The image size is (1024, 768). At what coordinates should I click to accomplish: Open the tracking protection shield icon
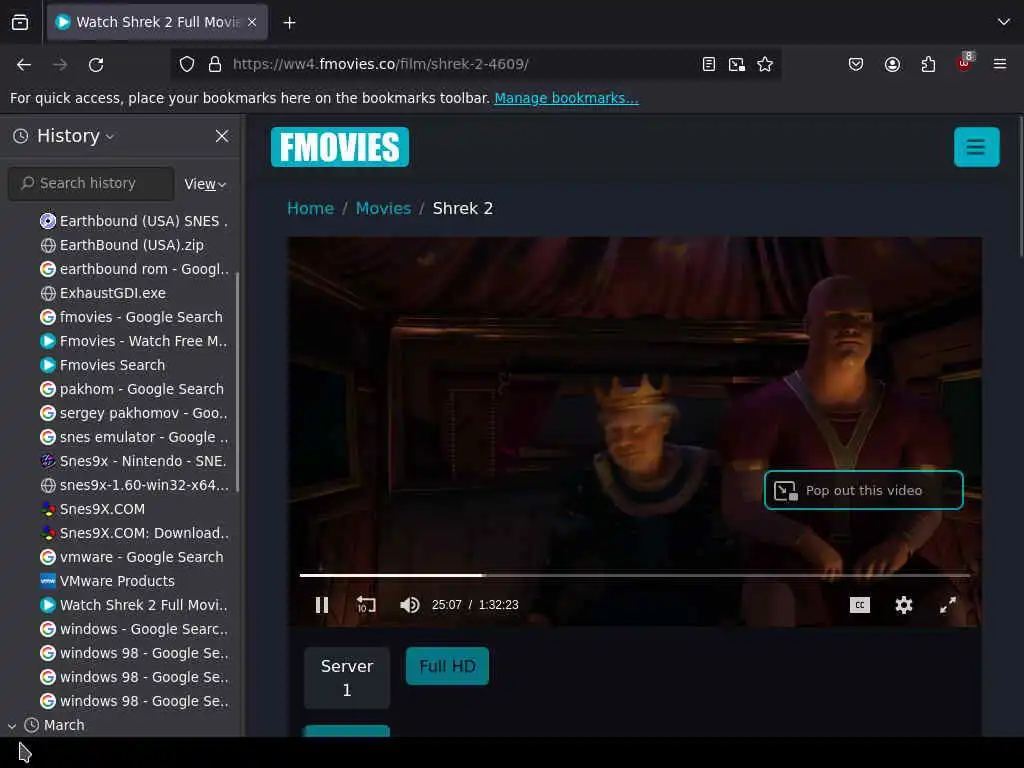187,64
